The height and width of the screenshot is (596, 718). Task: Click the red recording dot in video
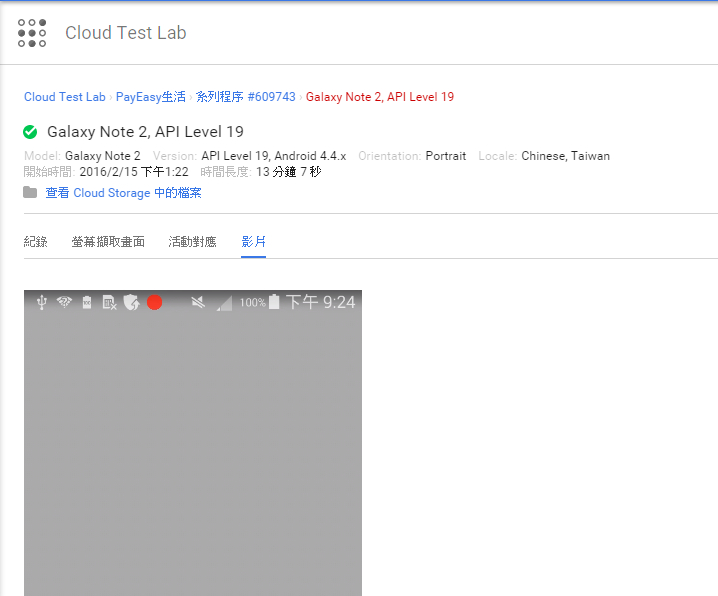154,303
